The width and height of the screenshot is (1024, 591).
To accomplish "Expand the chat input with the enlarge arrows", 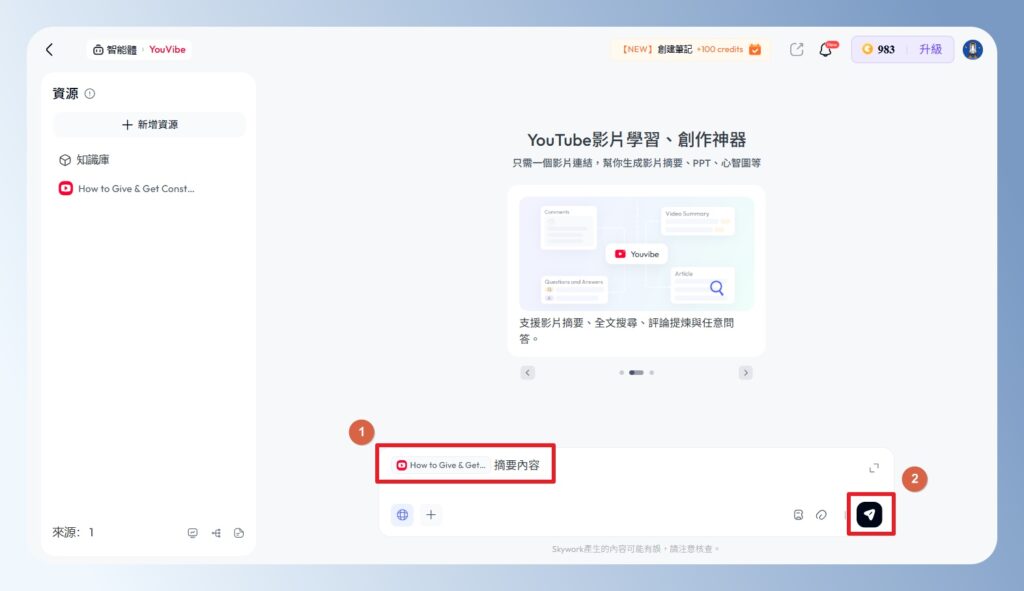I will click(x=874, y=466).
